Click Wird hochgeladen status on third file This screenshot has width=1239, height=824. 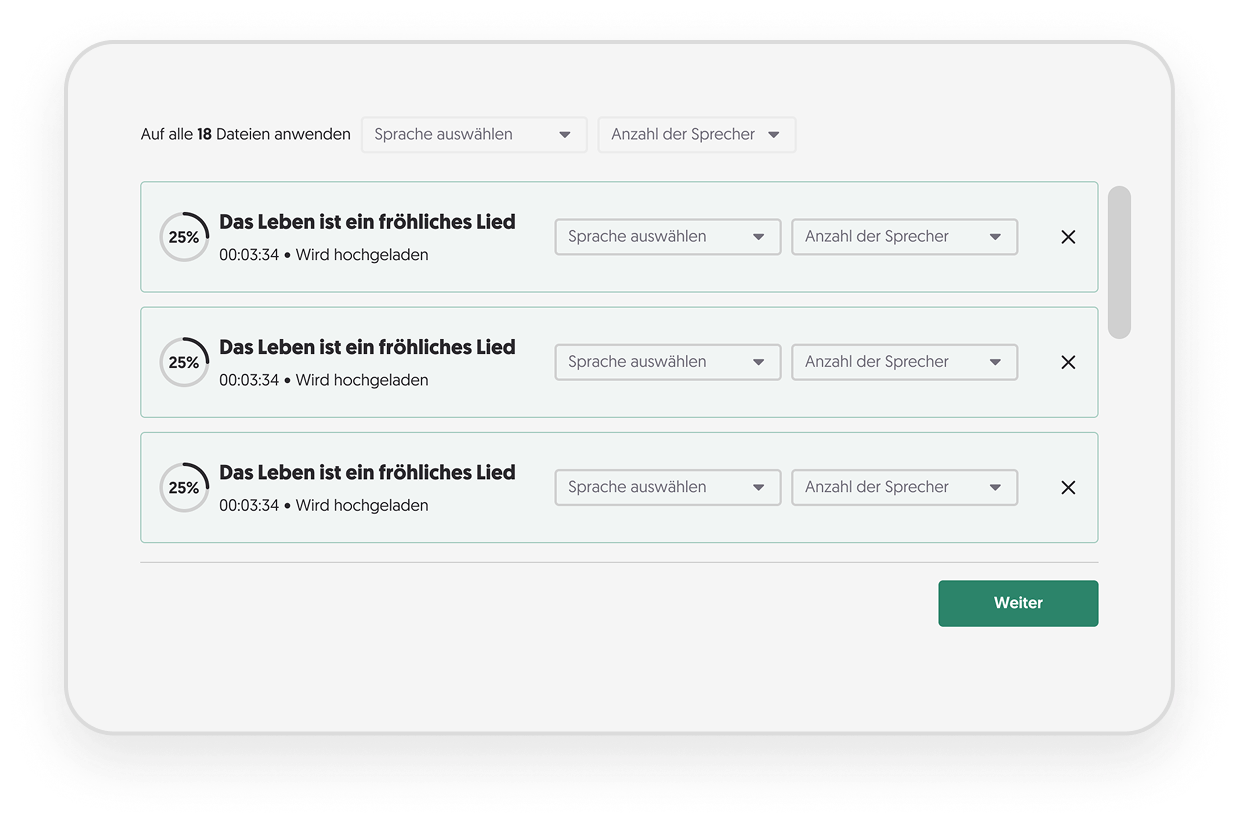361,505
